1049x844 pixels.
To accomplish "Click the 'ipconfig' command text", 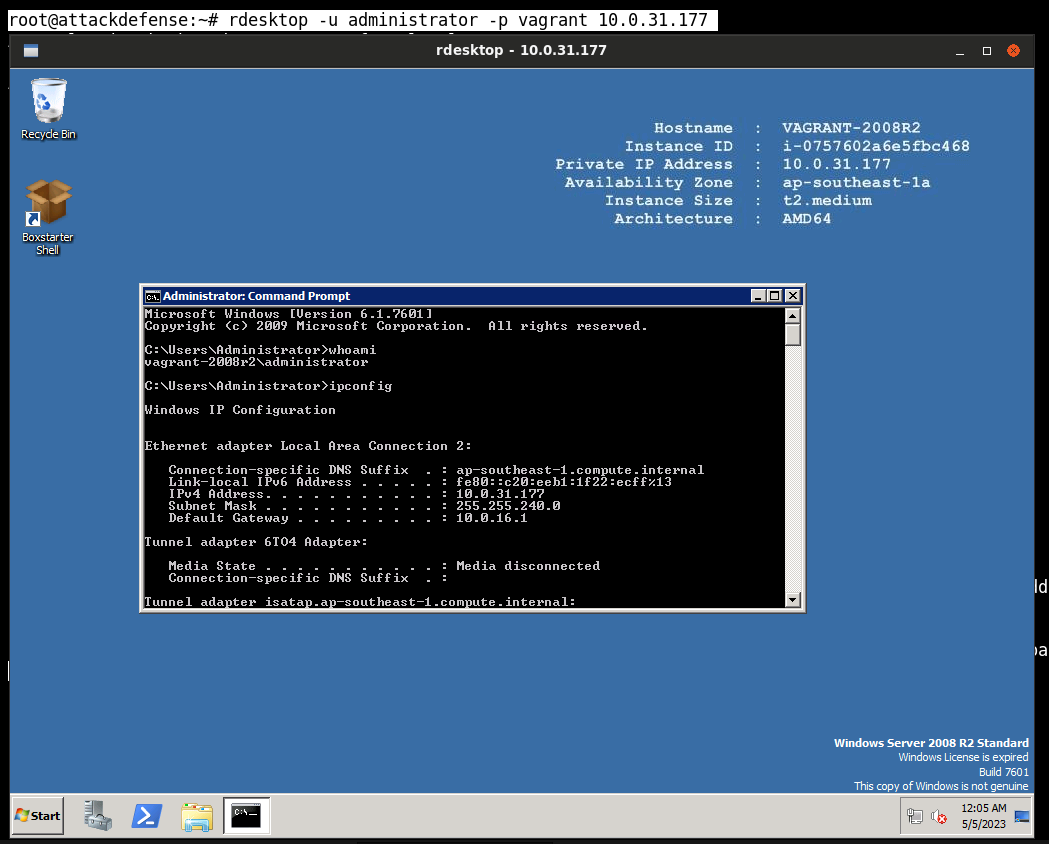I will point(361,386).
